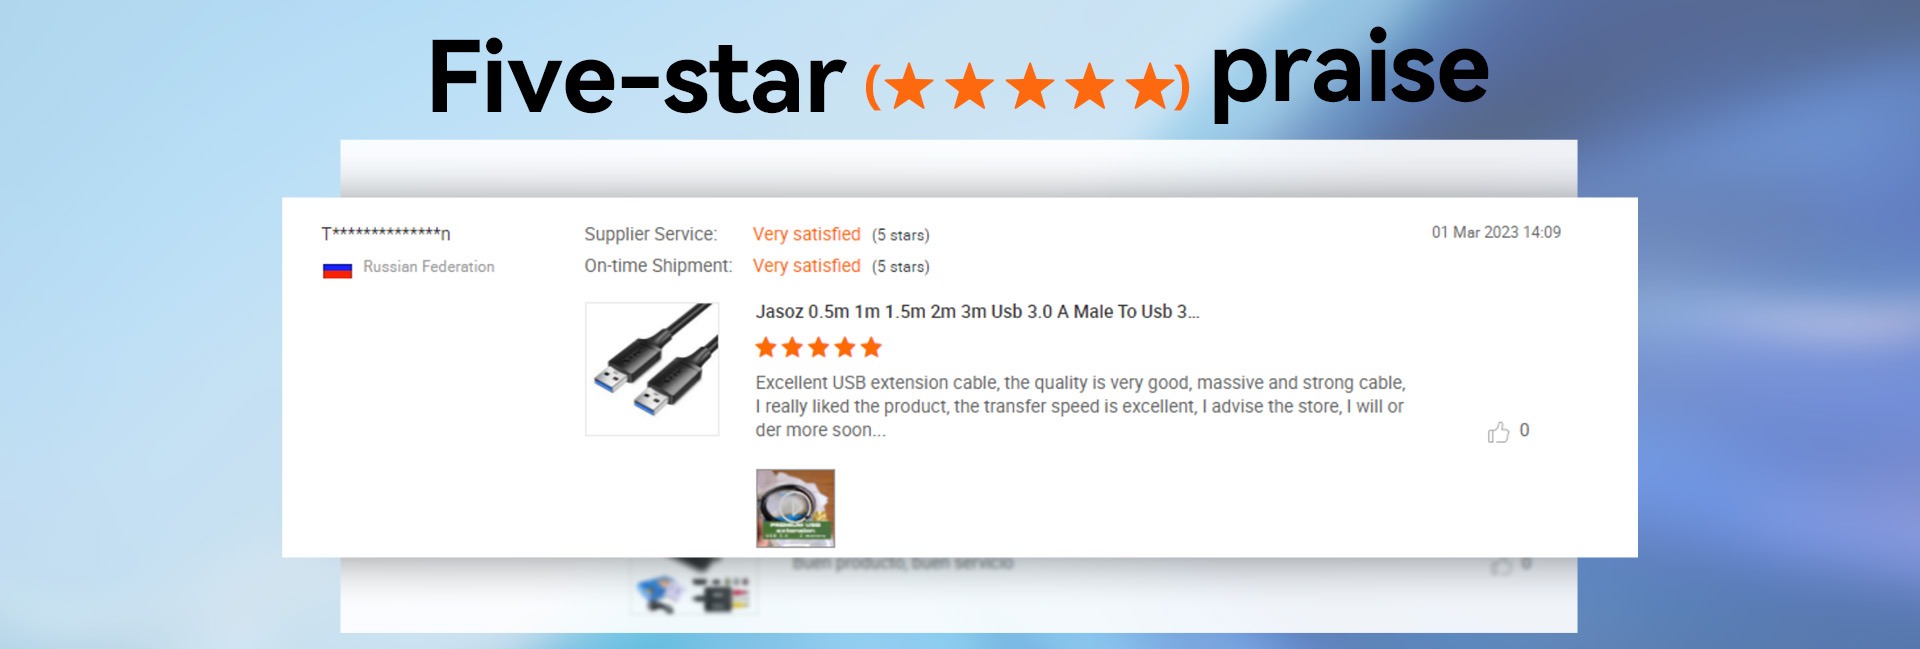Click the last orange star in the headline
The height and width of the screenshot is (649, 1920).
[x=1150, y=86]
